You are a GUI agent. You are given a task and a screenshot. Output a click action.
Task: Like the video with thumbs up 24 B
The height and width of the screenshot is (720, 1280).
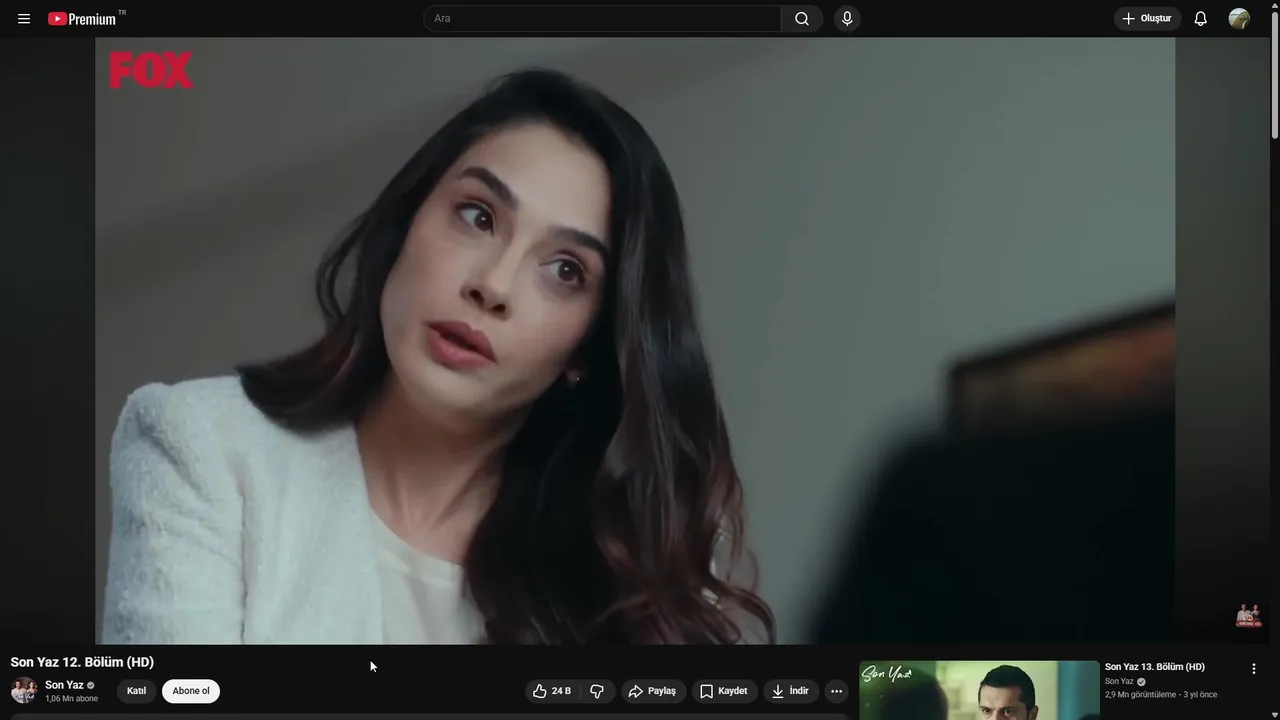(x=552, y=691)
